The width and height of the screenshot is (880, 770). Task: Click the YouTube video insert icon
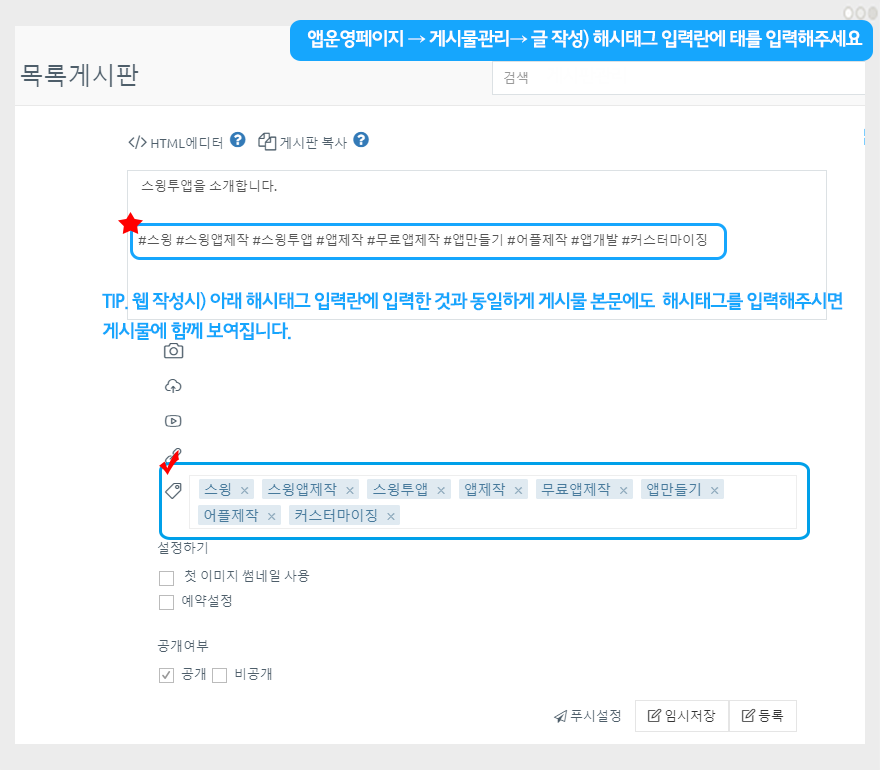(x=173, y=421)
